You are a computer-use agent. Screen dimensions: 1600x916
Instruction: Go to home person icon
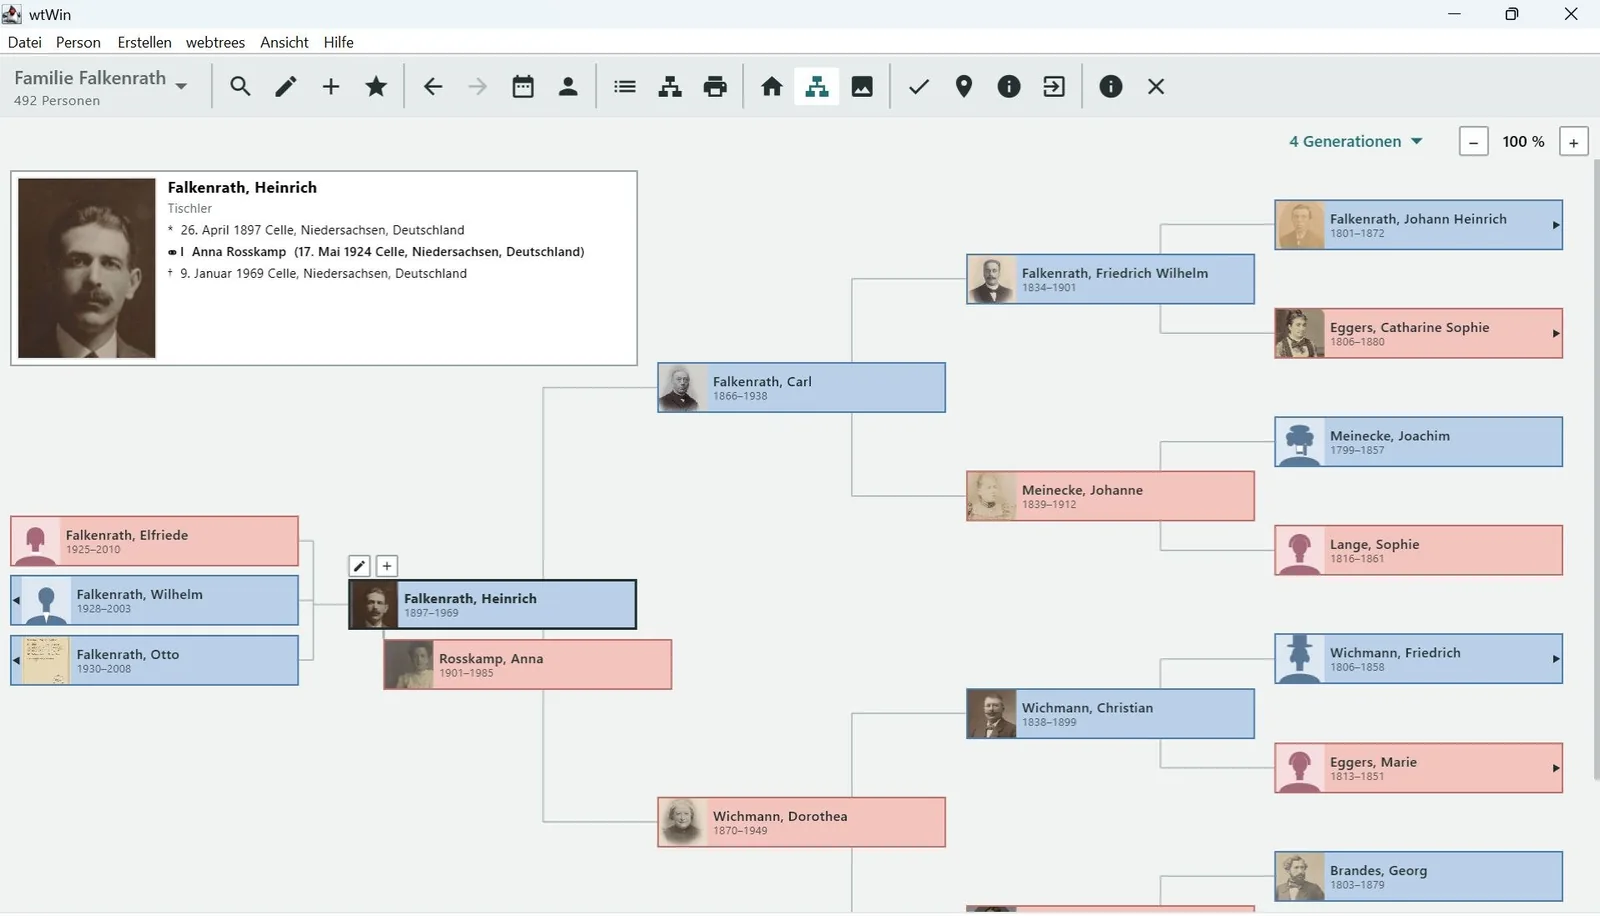pos(771,87)
